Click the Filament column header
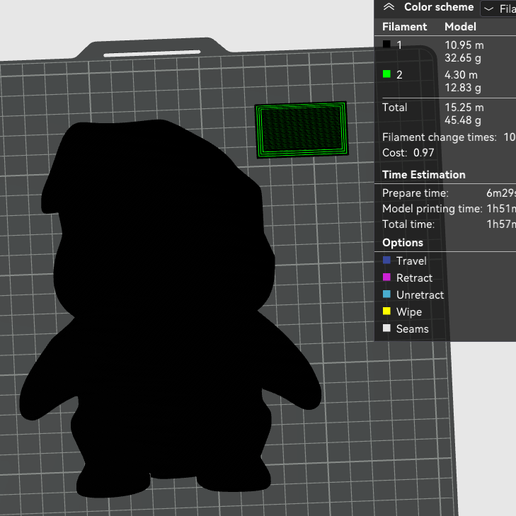The image size is (516, 516). point(404,27)
